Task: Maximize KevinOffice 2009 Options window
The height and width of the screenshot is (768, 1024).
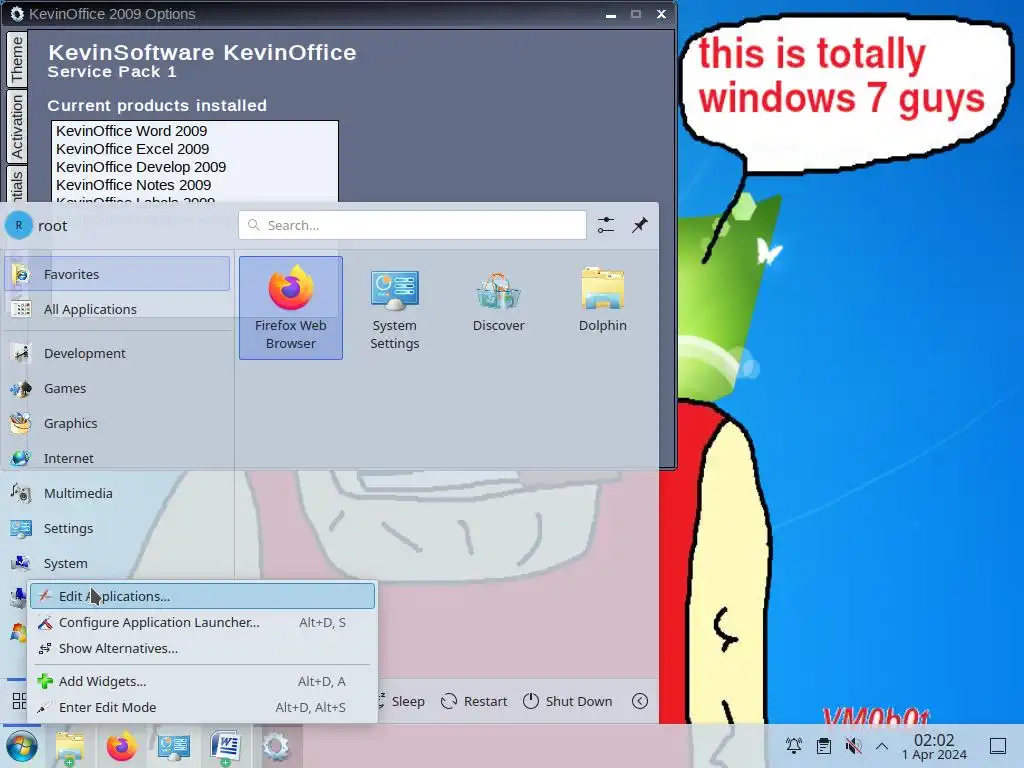Action: point(635,14)
